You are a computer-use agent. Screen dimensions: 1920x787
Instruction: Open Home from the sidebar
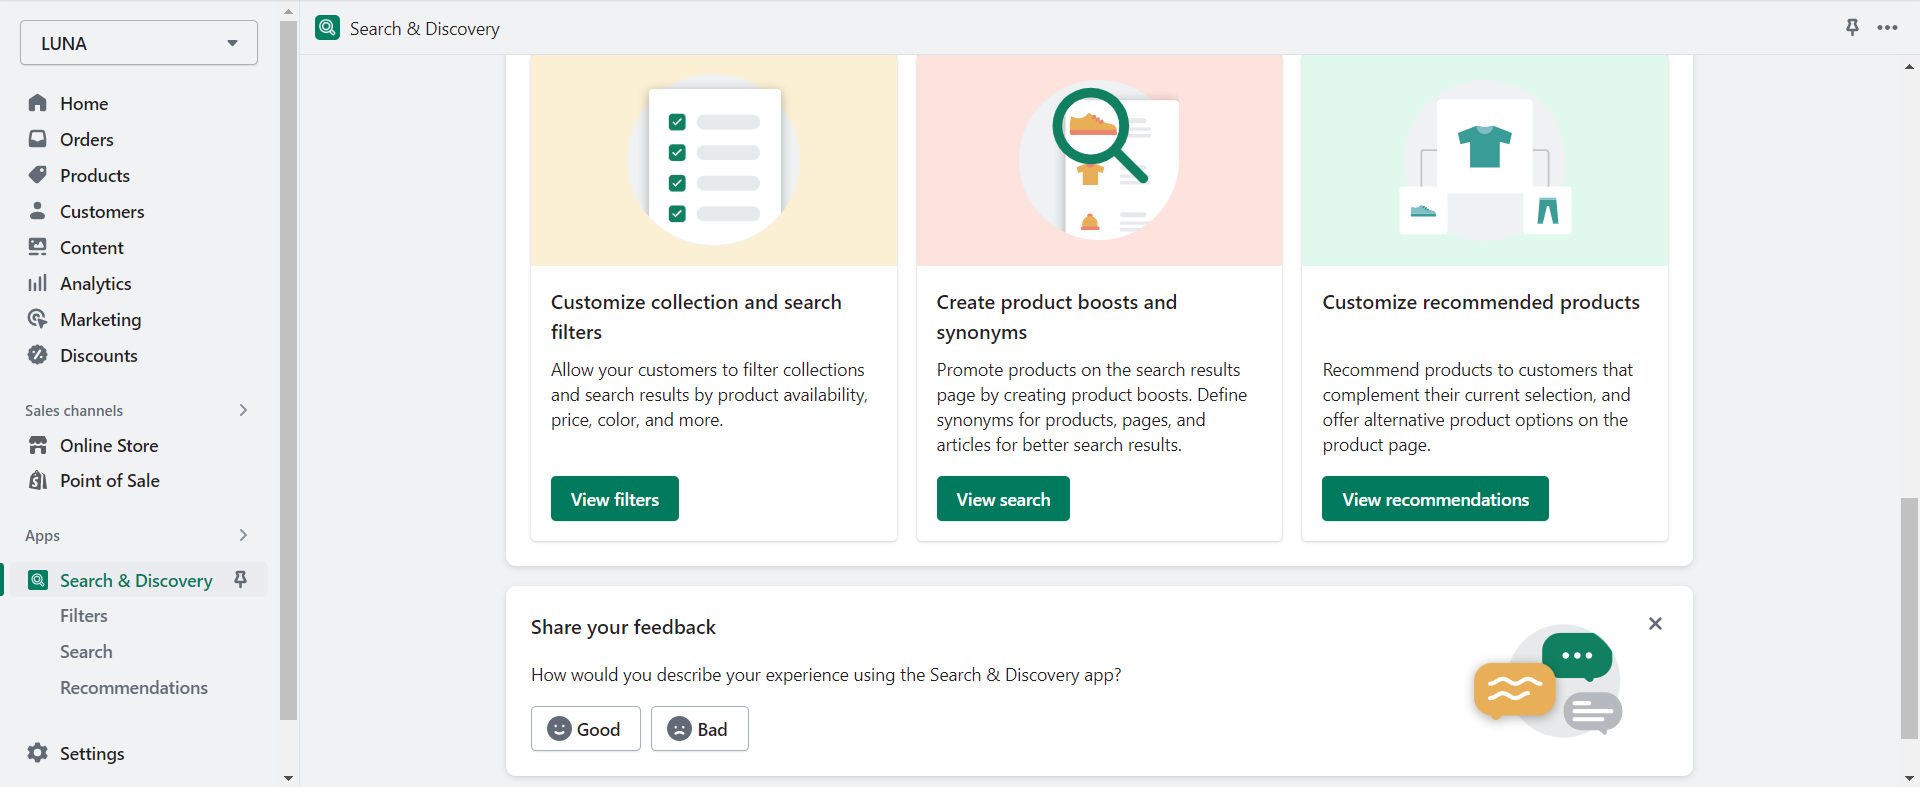(84, 103)
